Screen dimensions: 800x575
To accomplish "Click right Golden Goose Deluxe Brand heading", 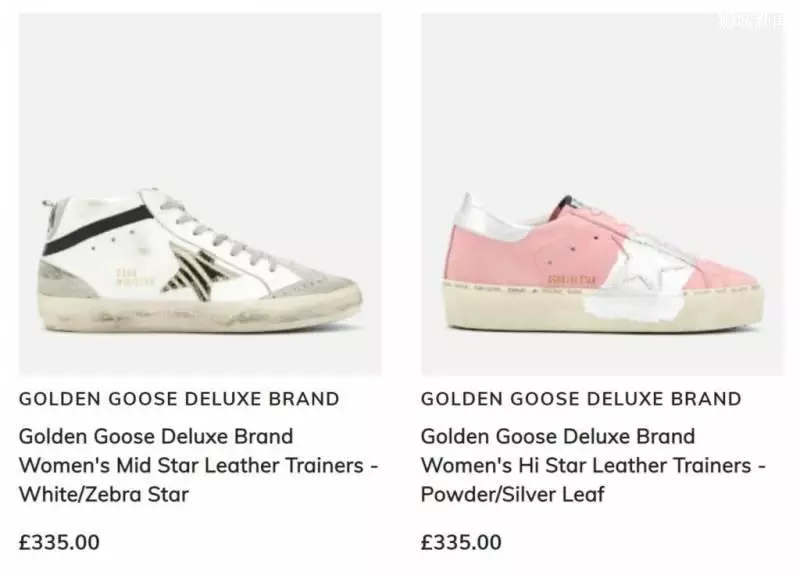I will [581, 399].
